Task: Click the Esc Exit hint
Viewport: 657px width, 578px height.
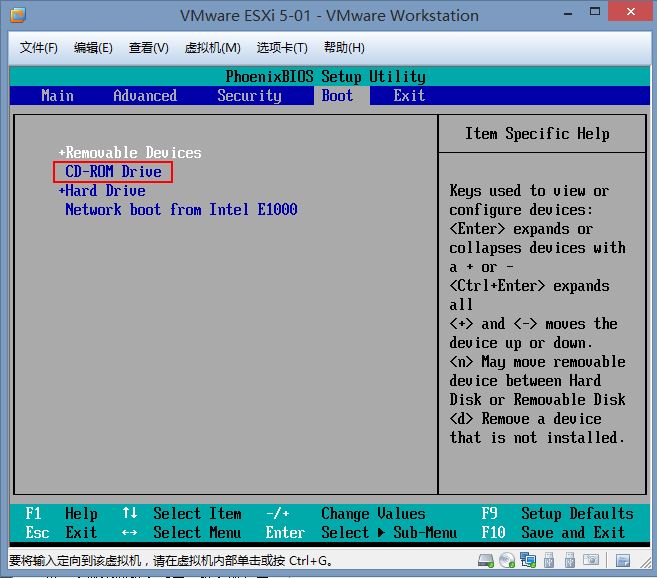Action: coord(61,533)
